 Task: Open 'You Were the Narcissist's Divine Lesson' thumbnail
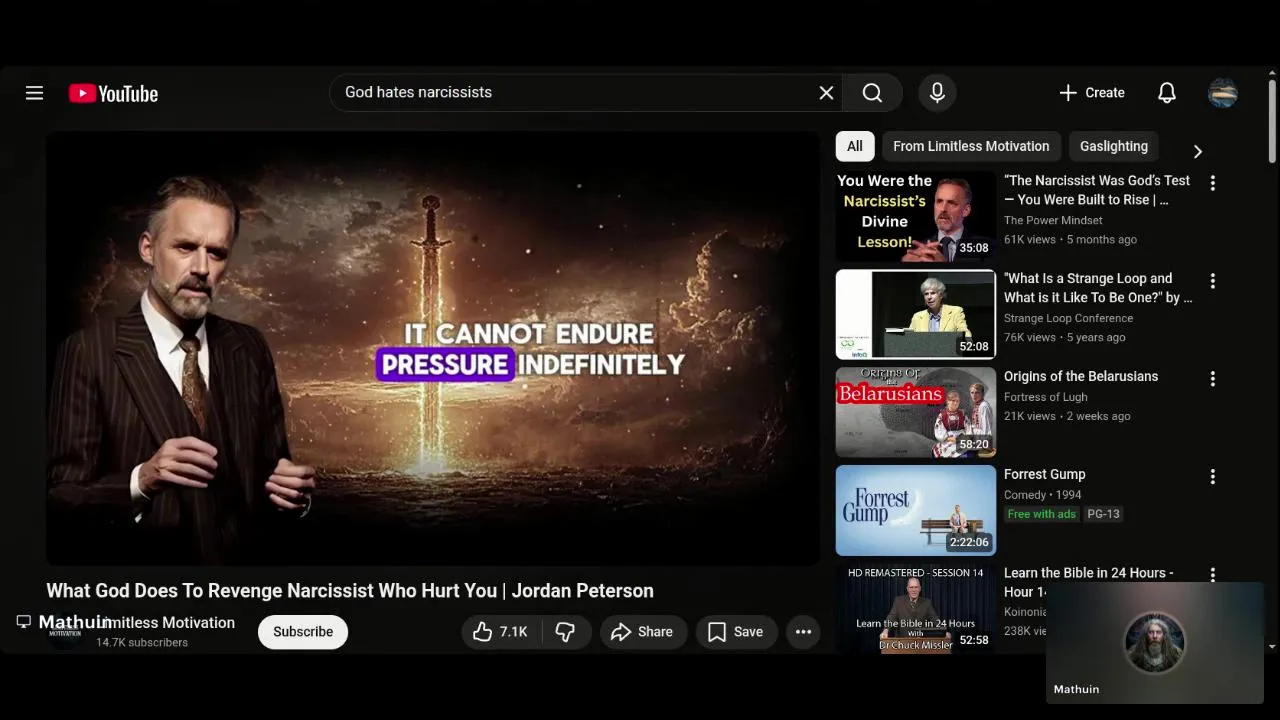[x=916, y=216]
